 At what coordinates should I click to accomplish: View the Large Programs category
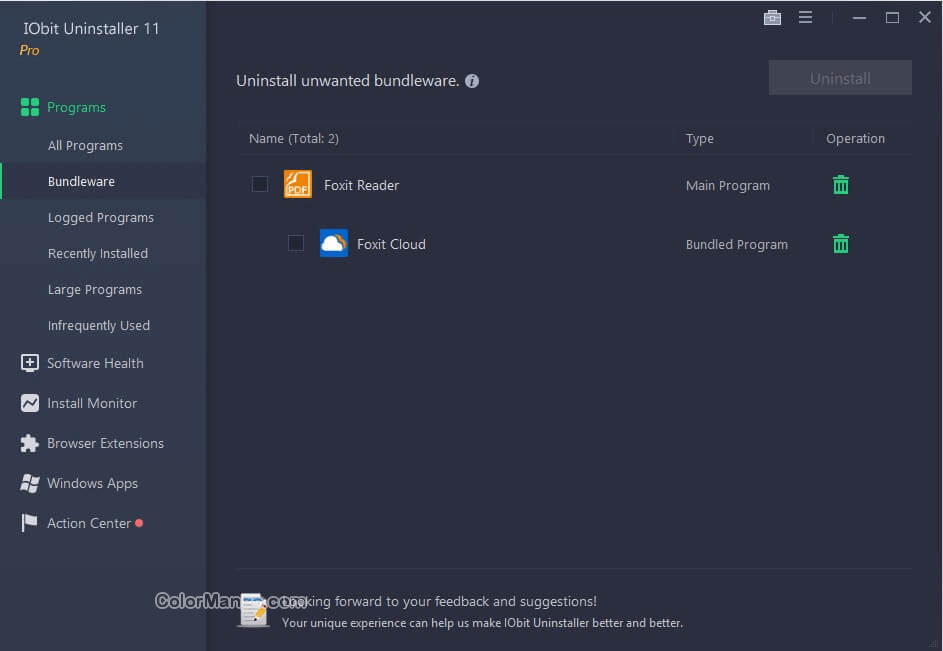(x=94, y=289)
